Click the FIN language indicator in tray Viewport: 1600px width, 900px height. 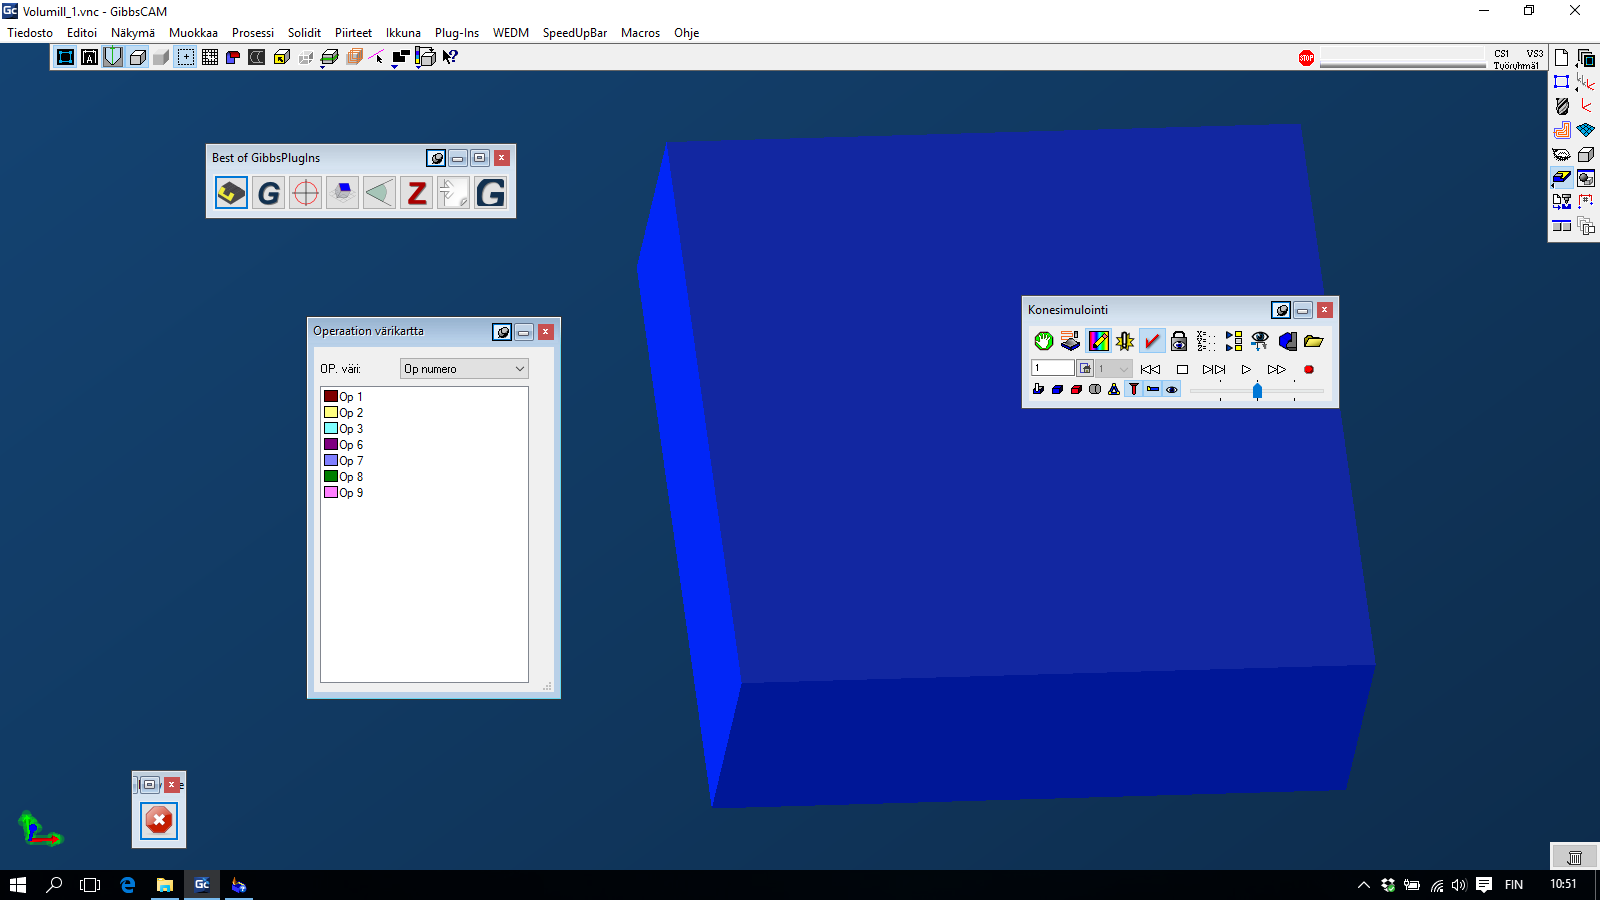click(x=1514, y=885)
